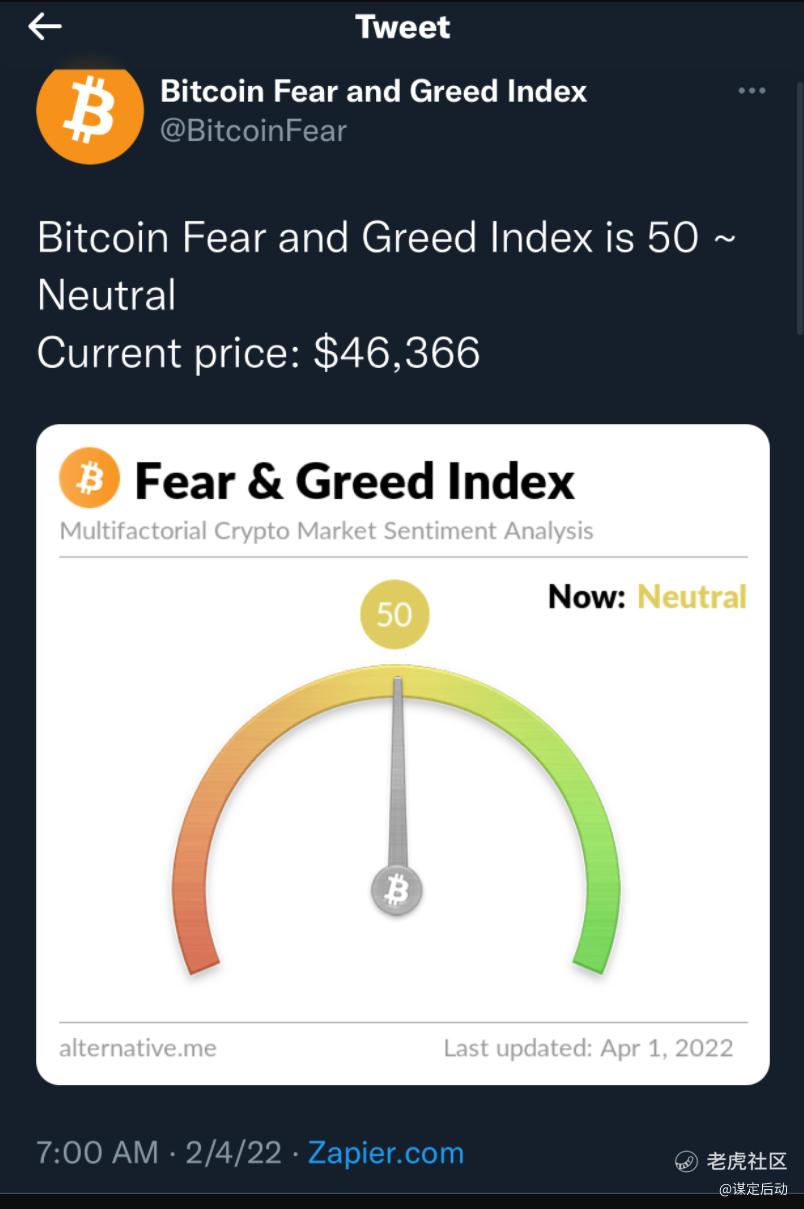
Task: Click the 7:00 AM 2/4/22 timestamp
Action: [159, 1152]
